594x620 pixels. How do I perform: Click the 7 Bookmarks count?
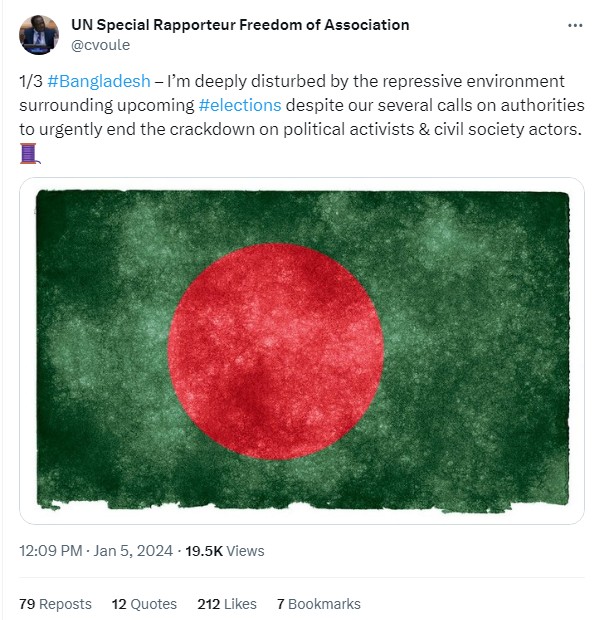(319, 604)
